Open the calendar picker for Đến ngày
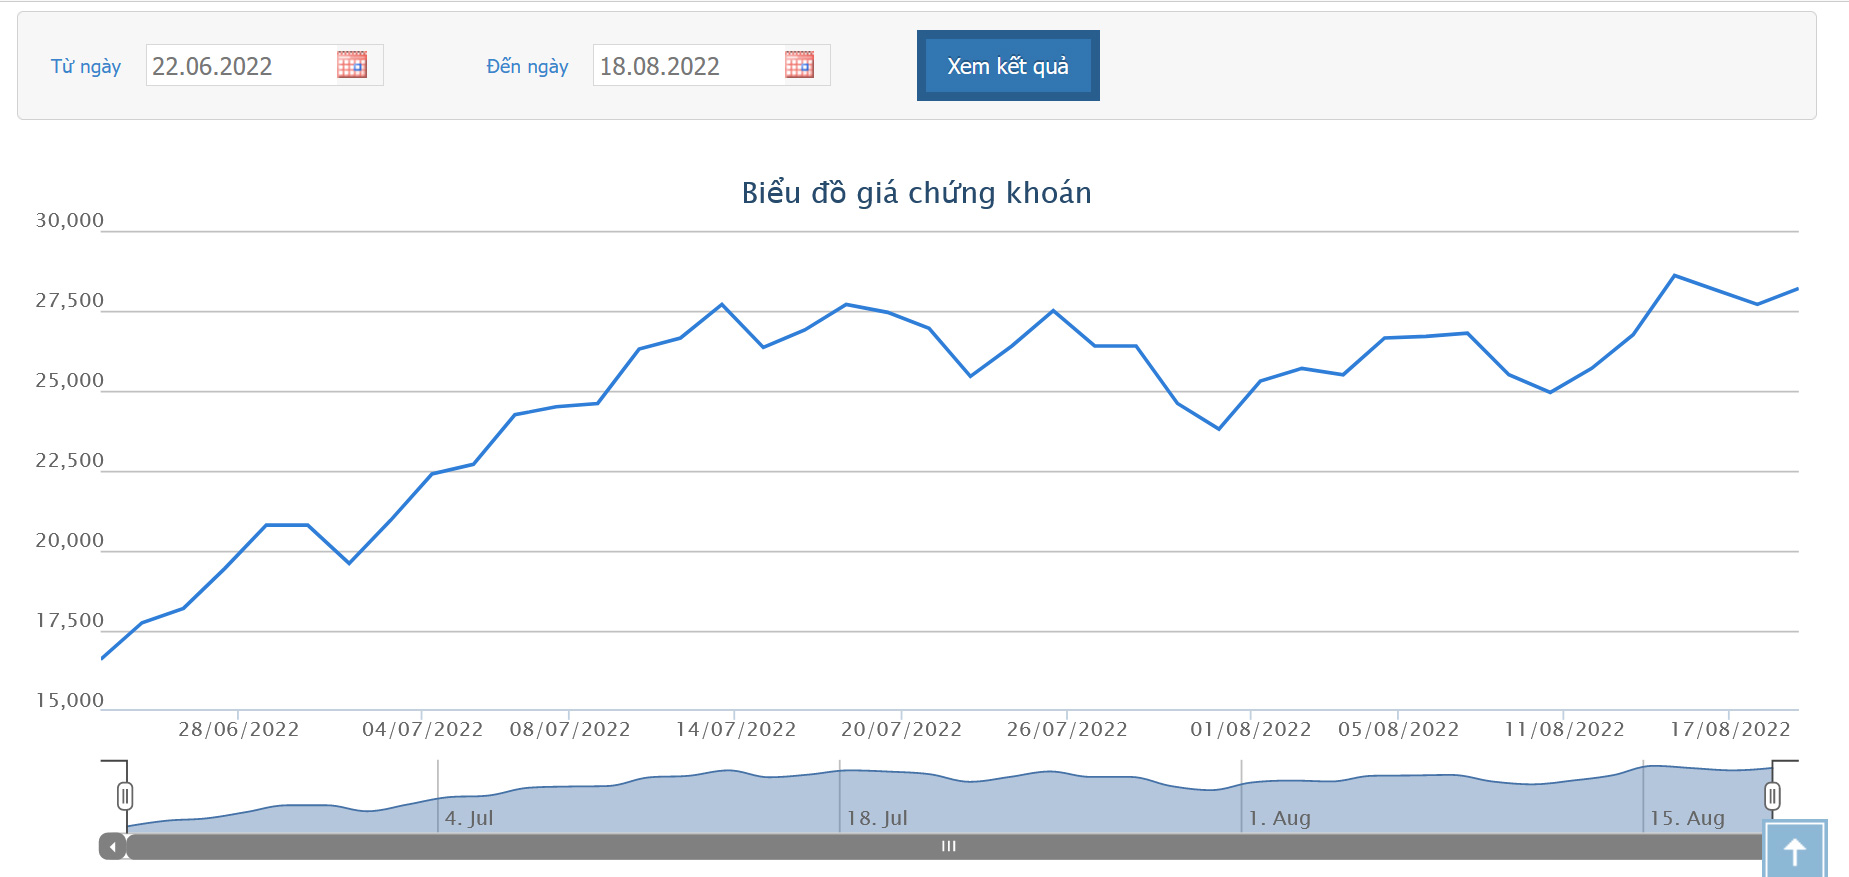This screenshot has width=1849, height=877. (799, 65)
